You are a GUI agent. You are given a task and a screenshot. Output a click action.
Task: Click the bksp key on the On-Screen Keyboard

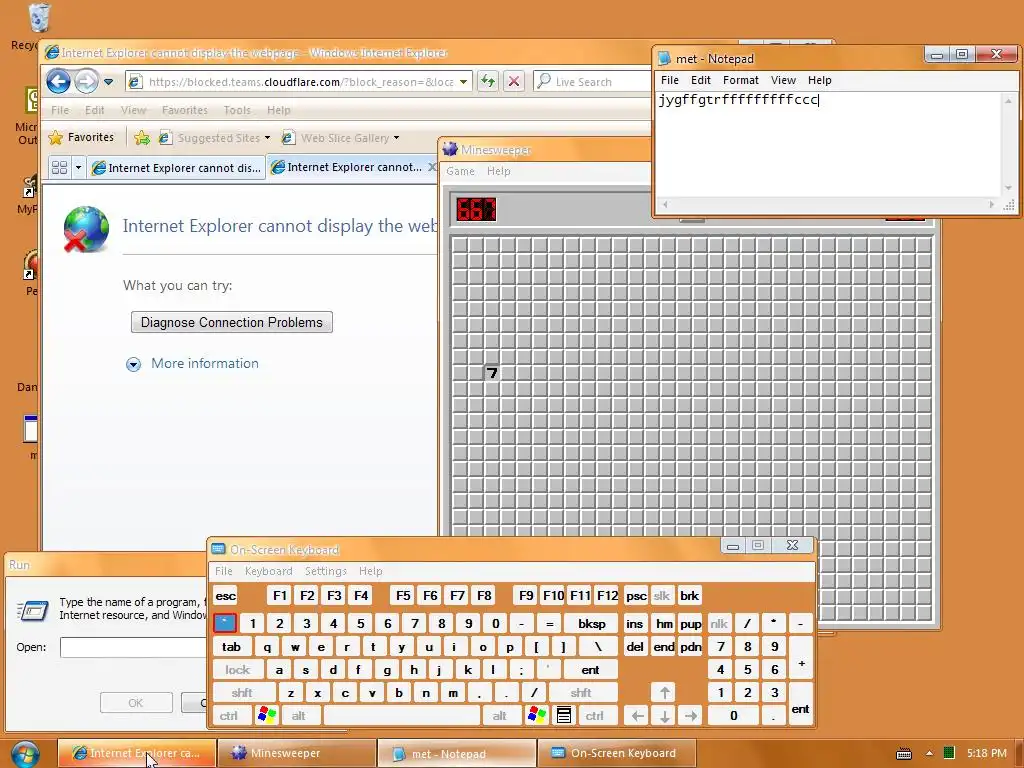coord(591,624)
